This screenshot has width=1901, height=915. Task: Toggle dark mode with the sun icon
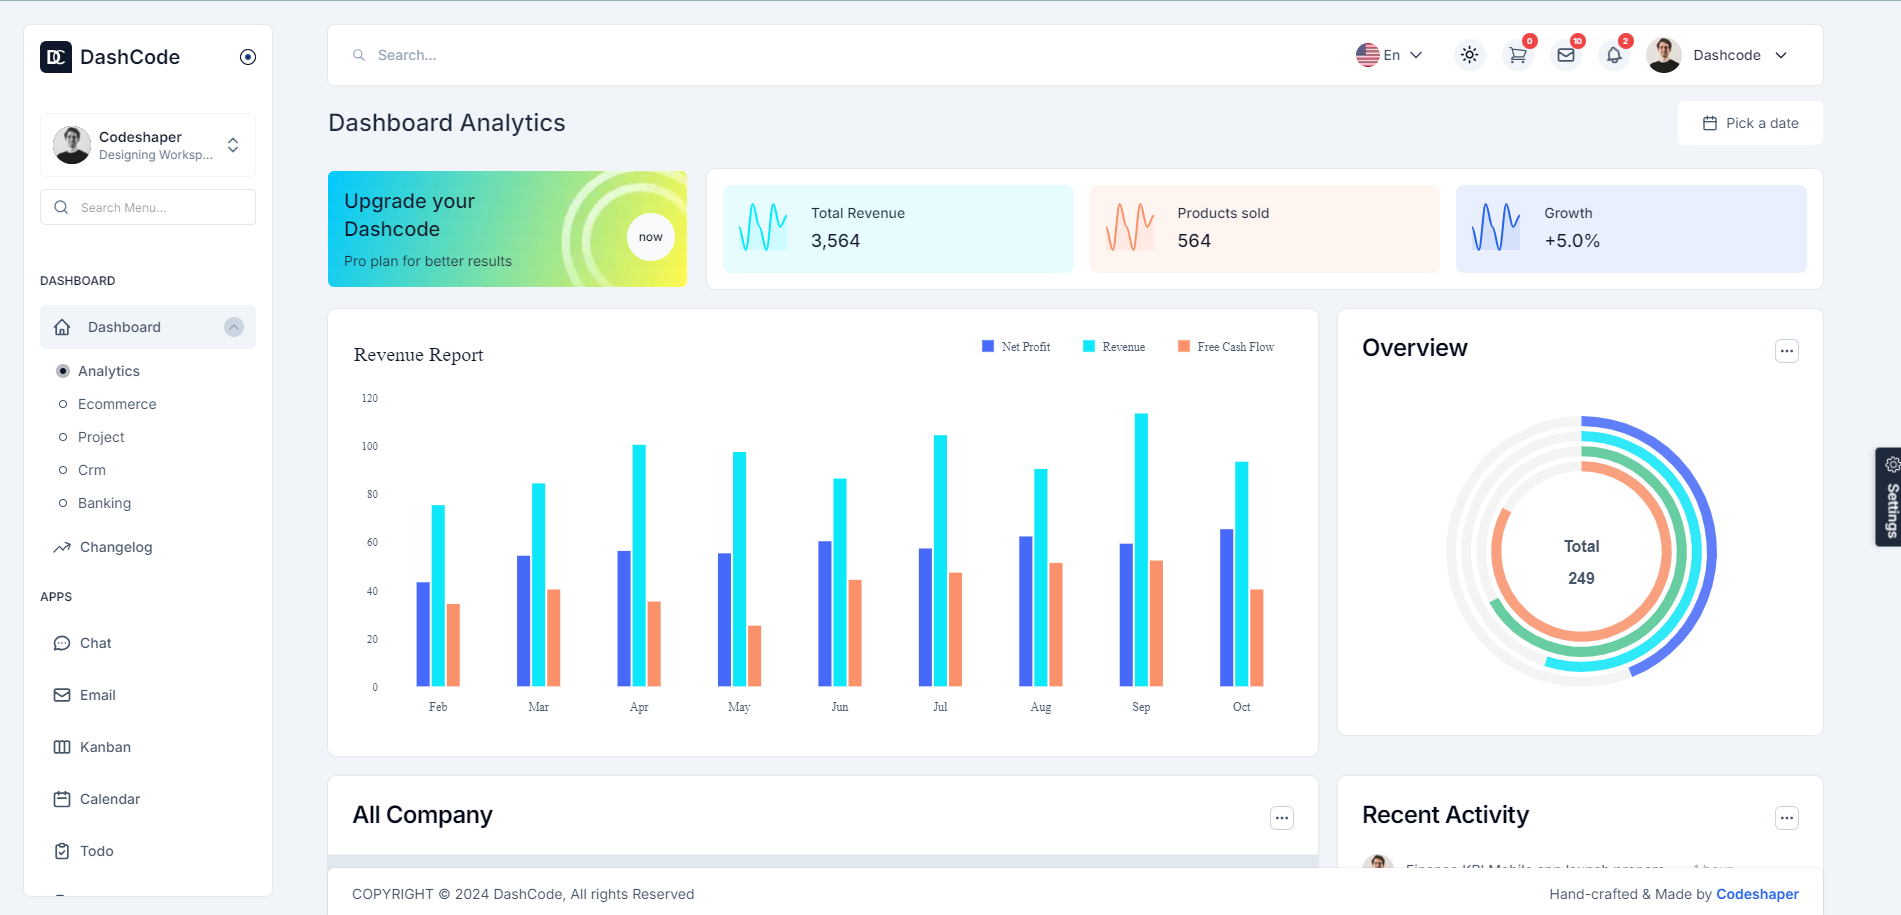tap(1469, 55)
